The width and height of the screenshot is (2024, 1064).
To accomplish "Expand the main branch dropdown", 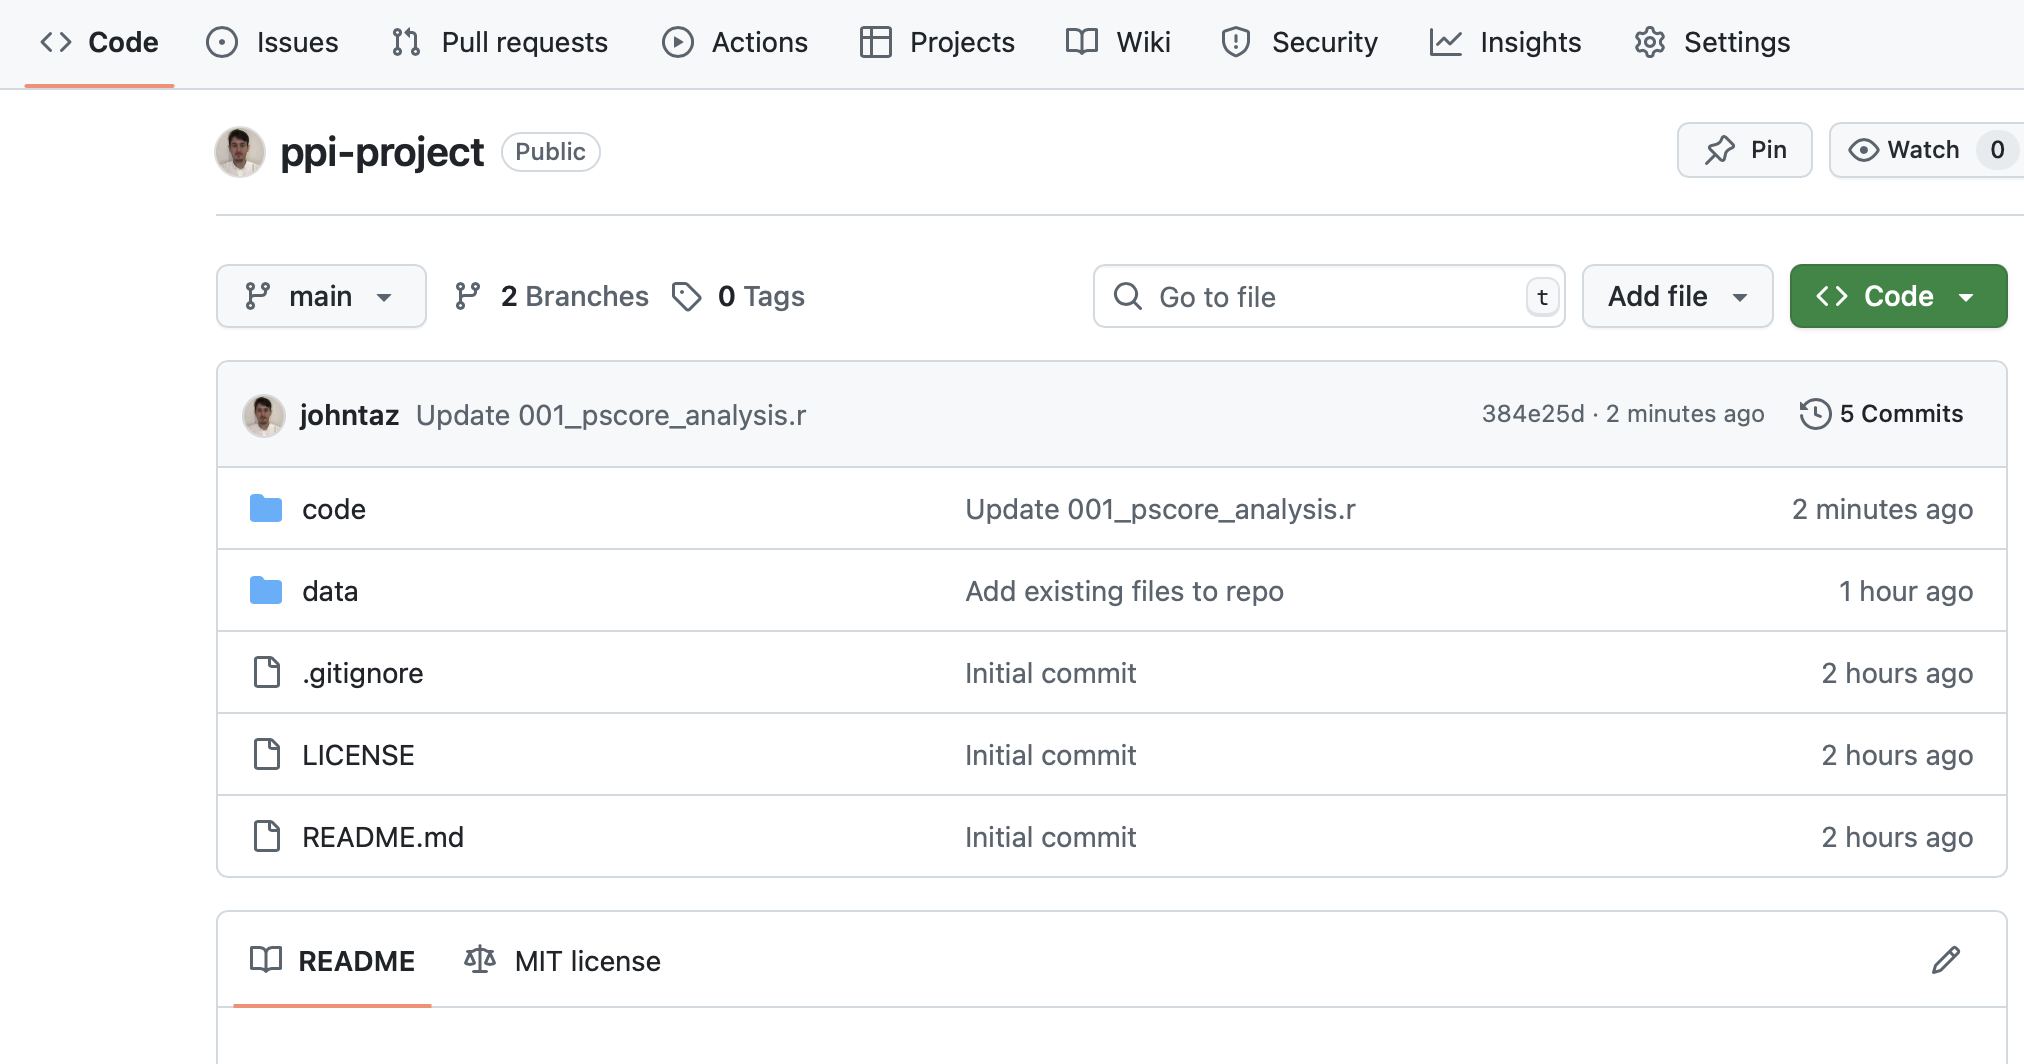I will [321, 296].
